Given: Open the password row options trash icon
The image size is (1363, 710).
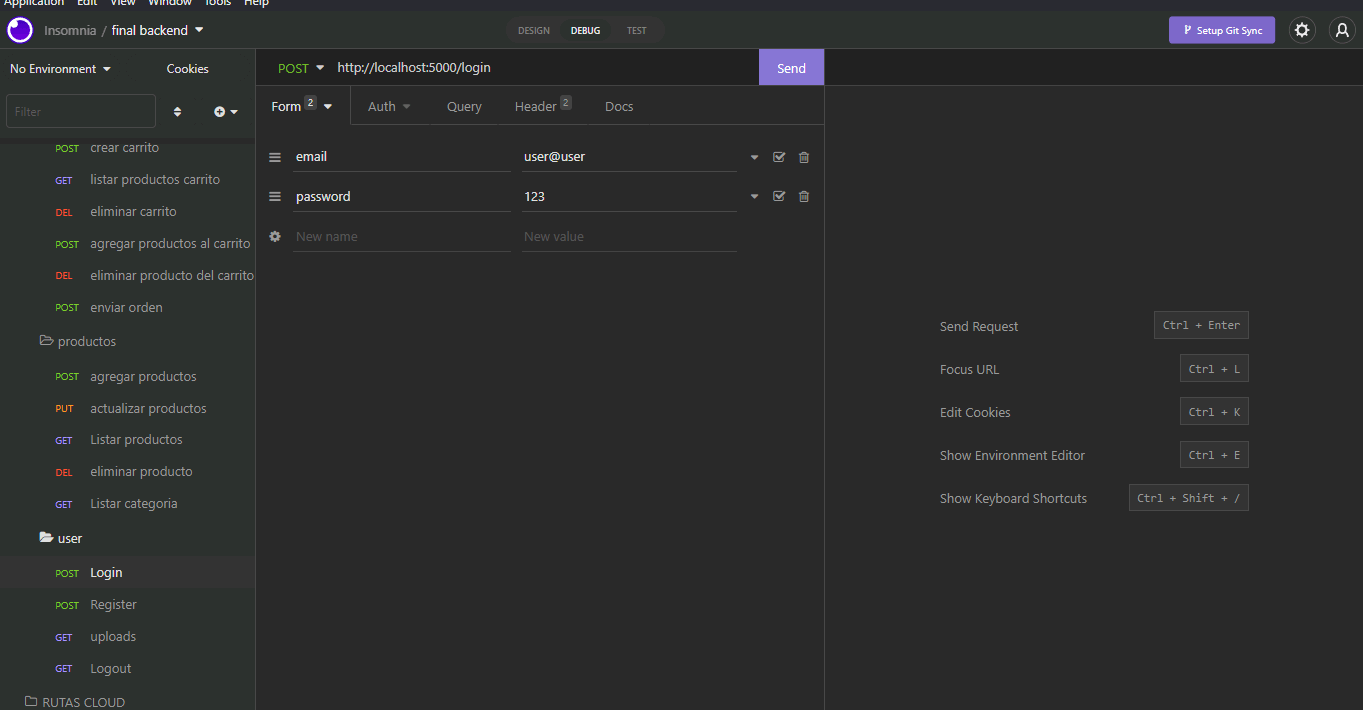Looking at the screenshot, I should [803, 196].
